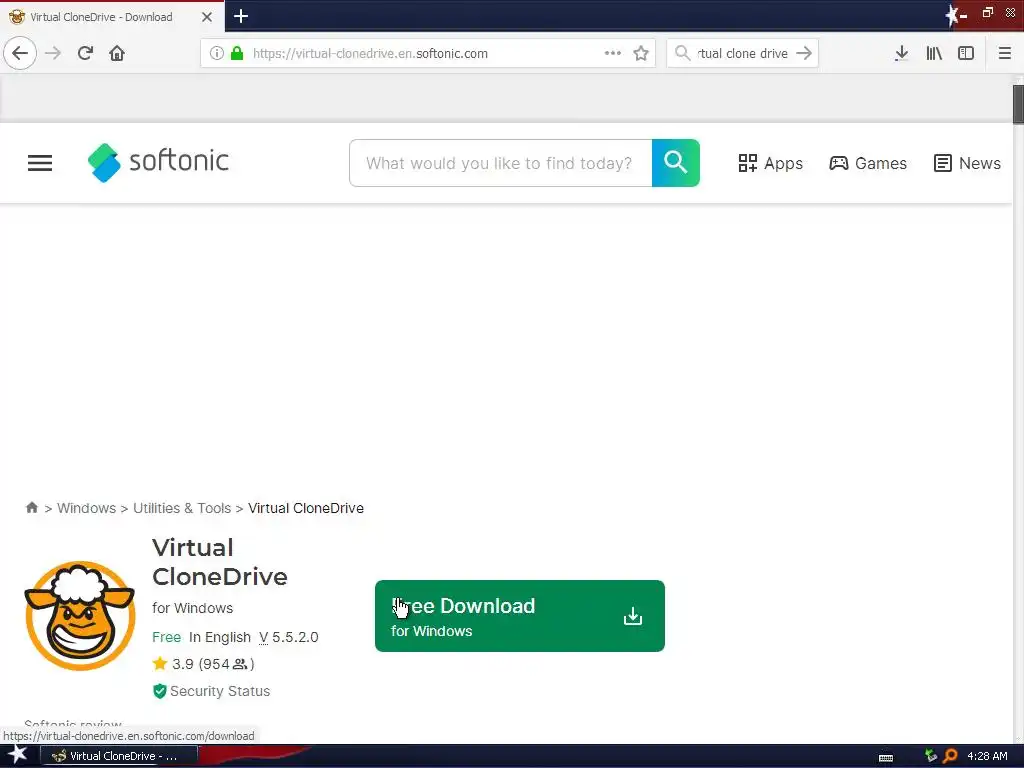Open Softonic site hamburger menu
Screen dimensions: 1024x768
tap(40, 163)
